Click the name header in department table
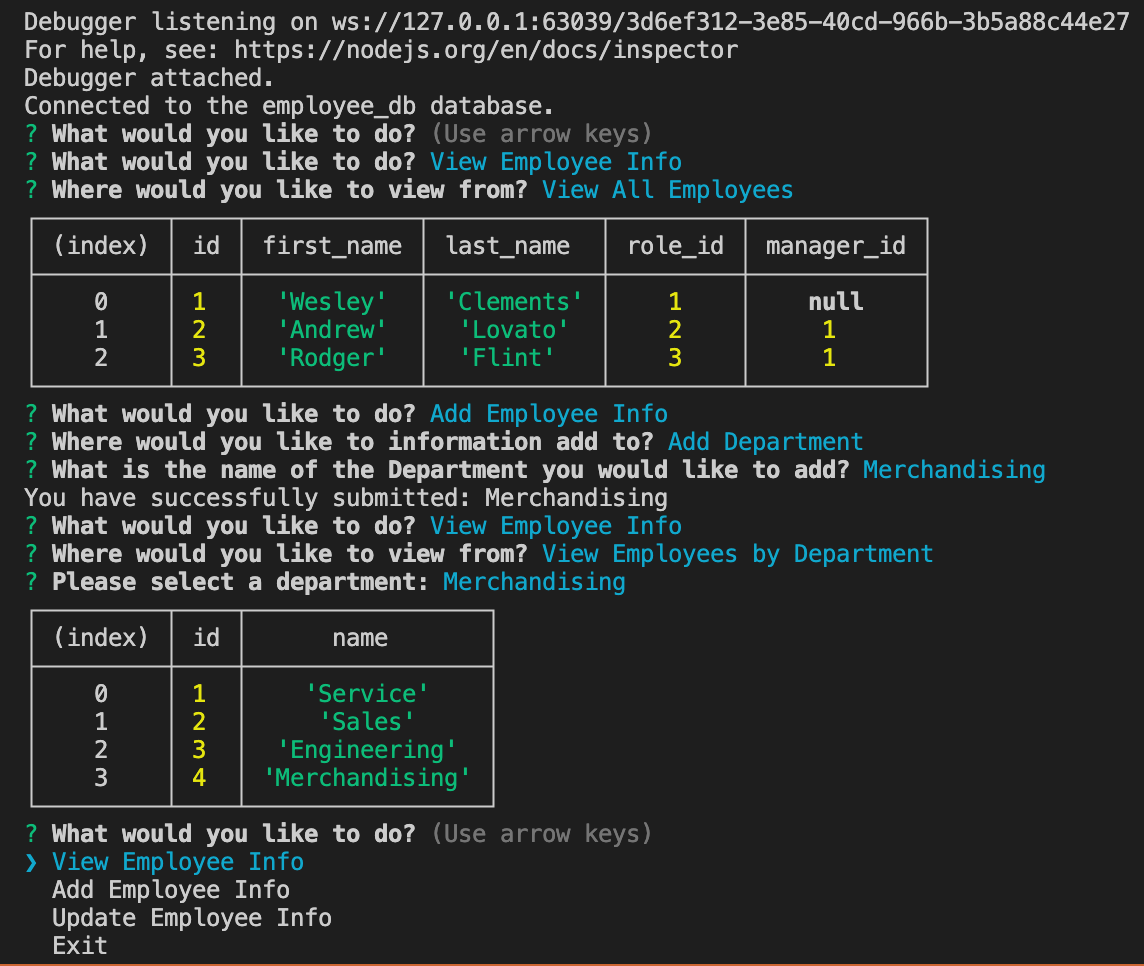Viewport: 1144px width, 966px height. click(360, 638)
